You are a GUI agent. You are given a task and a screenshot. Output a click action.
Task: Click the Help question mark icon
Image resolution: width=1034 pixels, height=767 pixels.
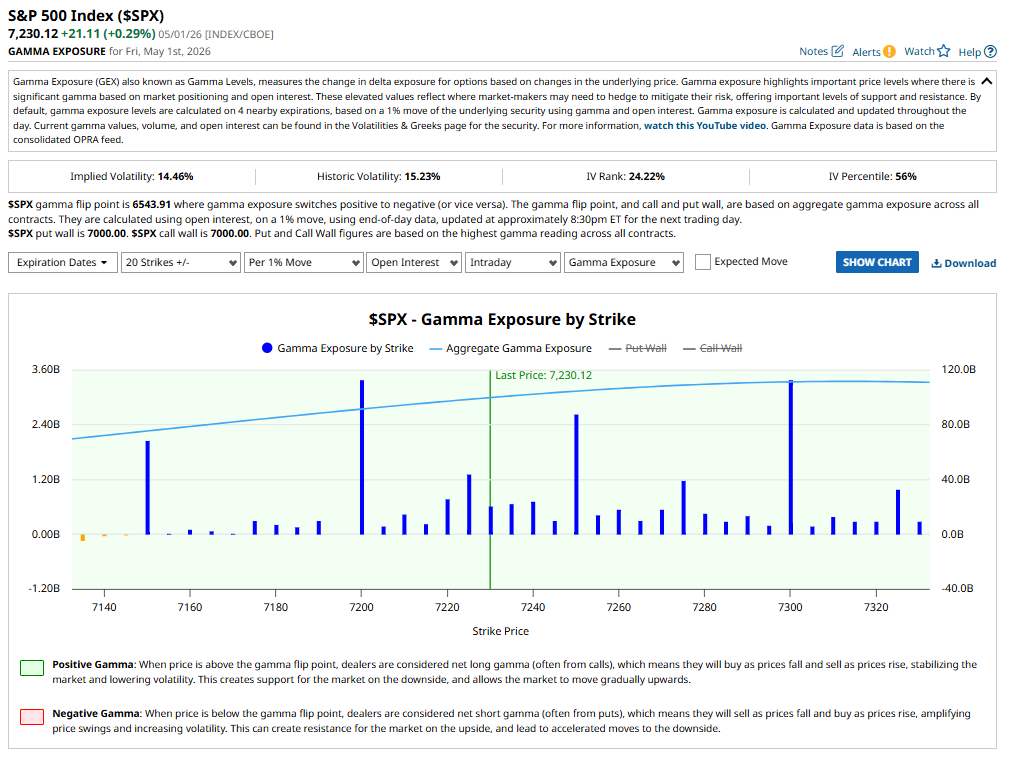coord(990,51)
